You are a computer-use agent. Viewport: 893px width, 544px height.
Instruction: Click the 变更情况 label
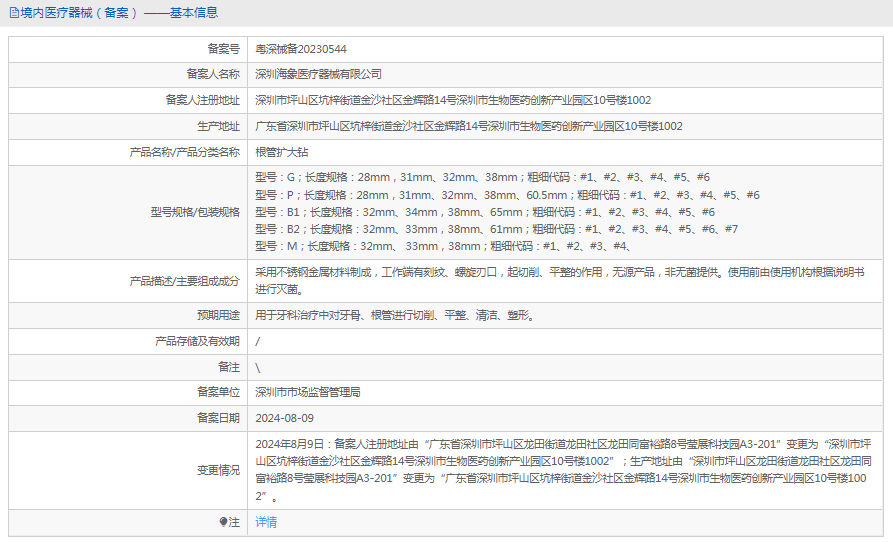[x=218, y=471]
